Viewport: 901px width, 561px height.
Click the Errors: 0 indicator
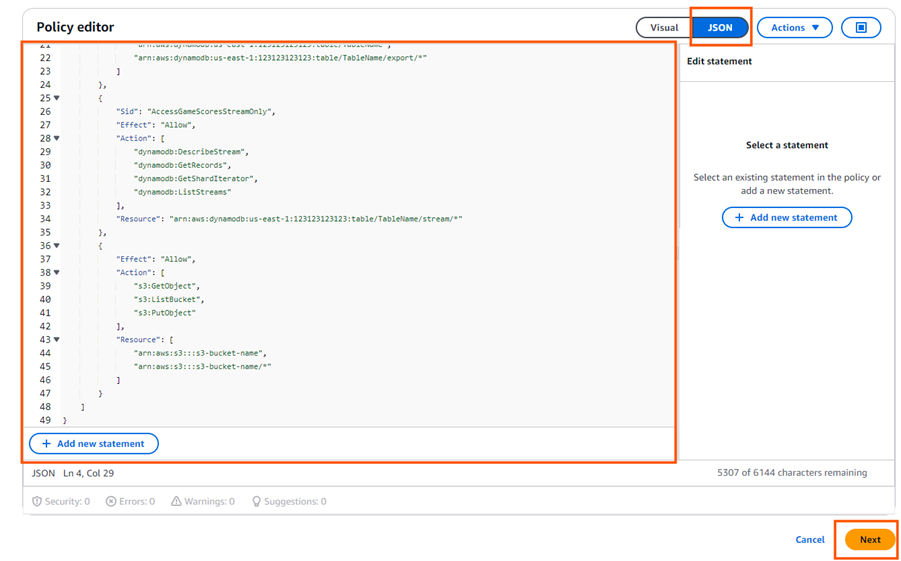pyautogui.click(x=130, y=501)
